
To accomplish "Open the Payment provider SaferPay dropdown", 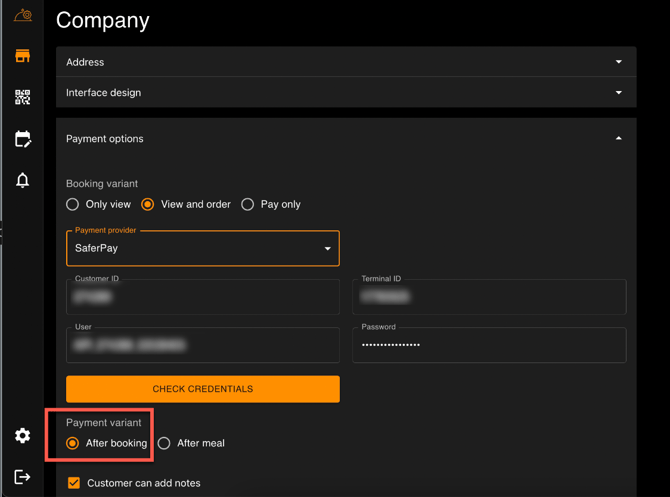I will pyautogui.click(x=202, y=249).
